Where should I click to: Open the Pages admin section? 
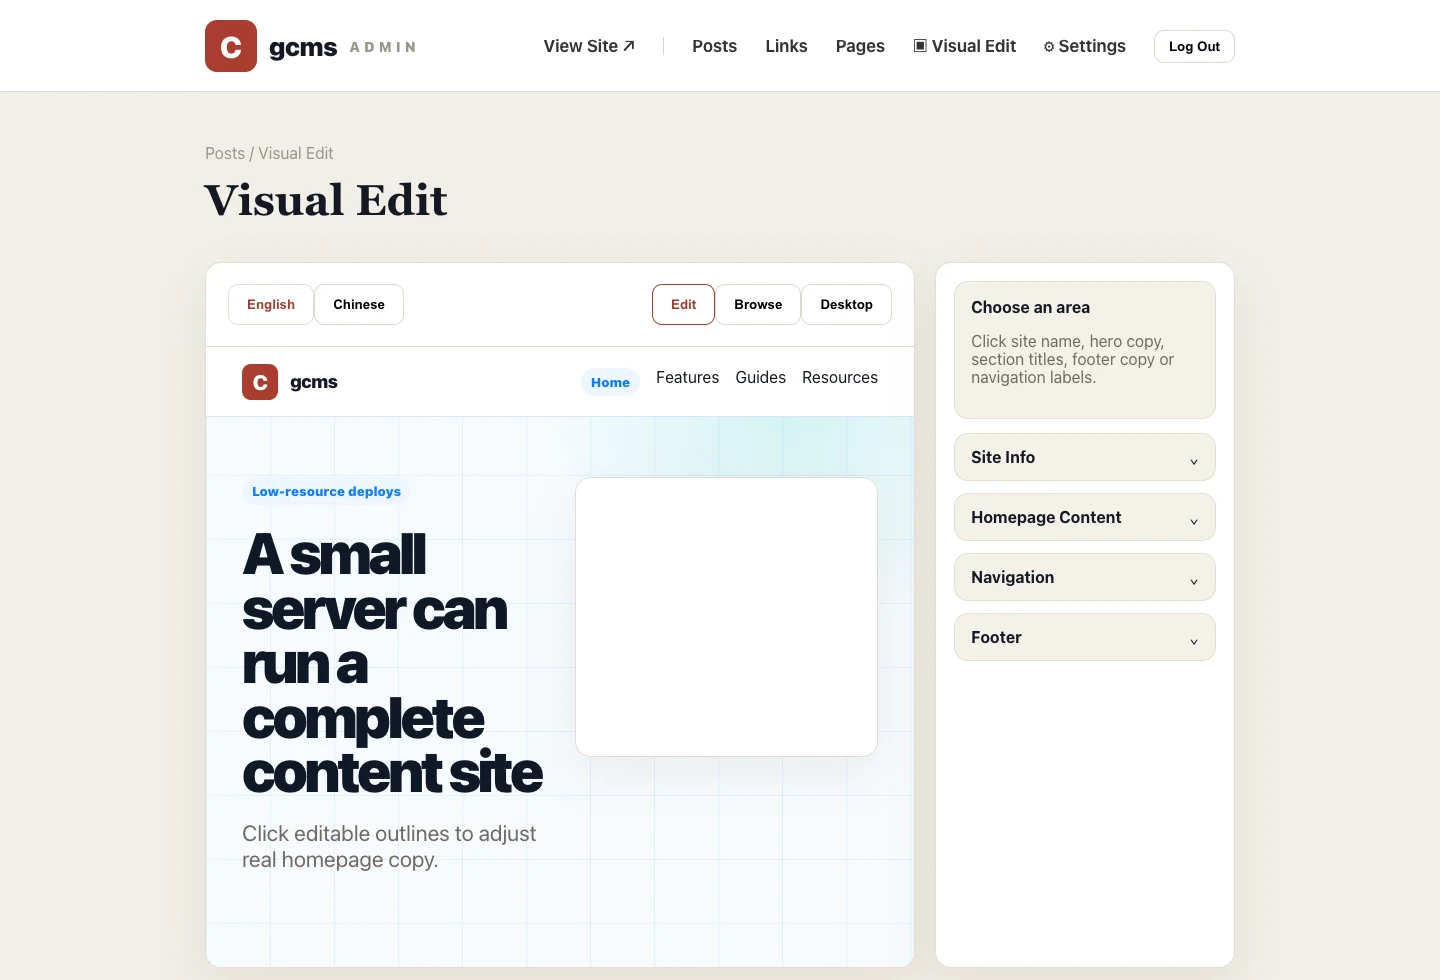point(860,46)
